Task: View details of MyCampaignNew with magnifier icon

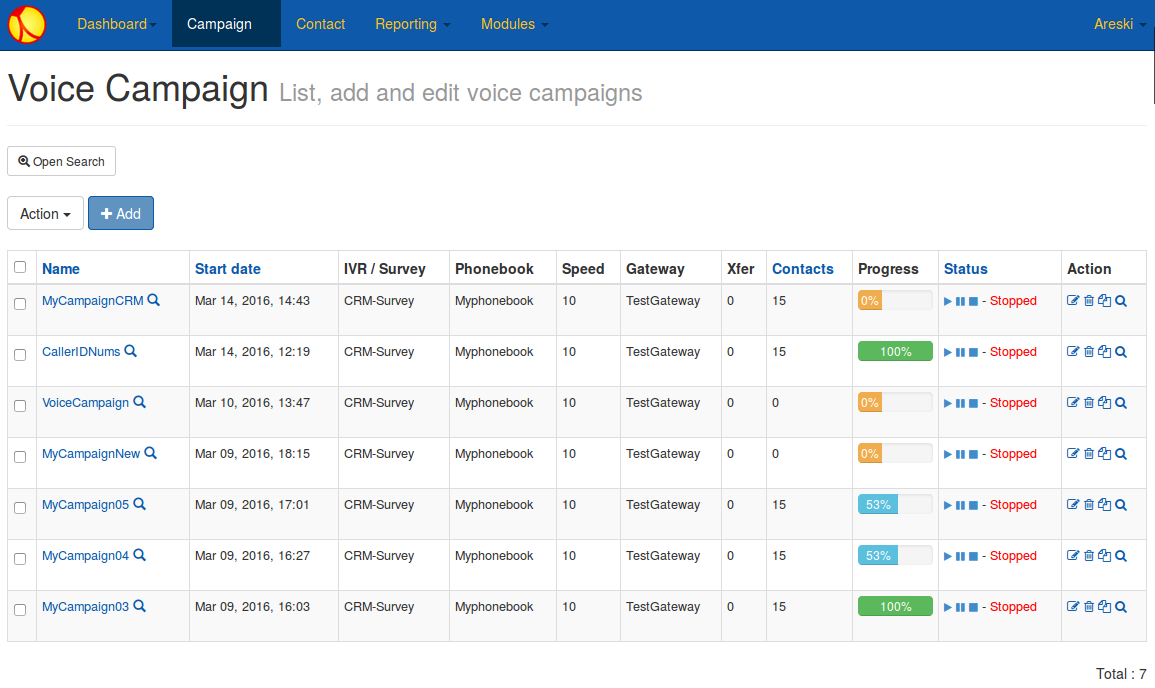Action: (1120, 453)
